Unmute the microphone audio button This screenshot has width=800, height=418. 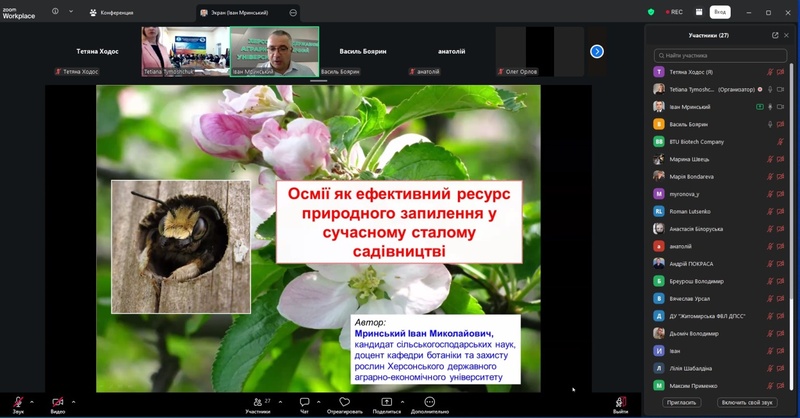(x=18, y=402)
